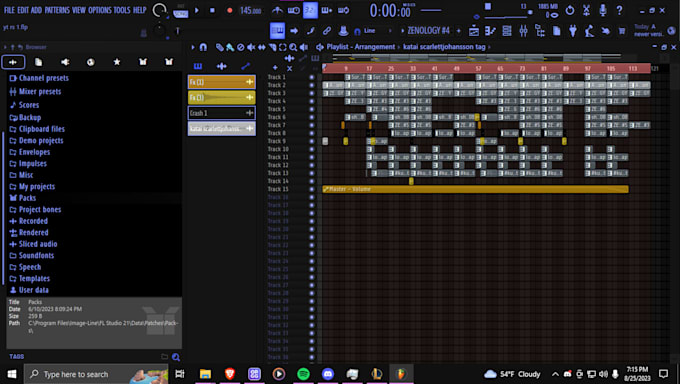Select the katai scarlettjohansson clip in picker
This screenshot has width=680, height=384.
click(222, 129)
